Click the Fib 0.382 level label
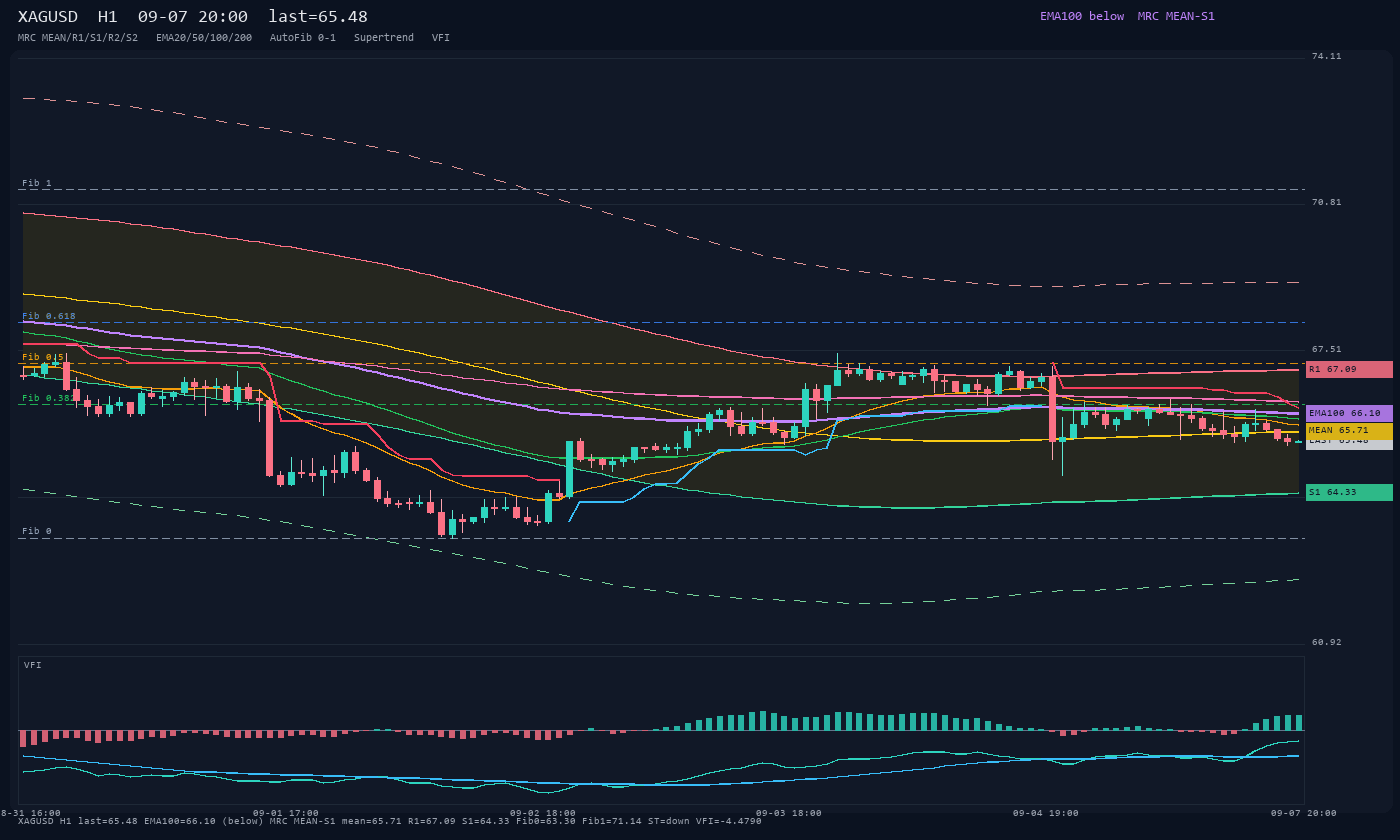1400x840 pixels. [x=47, y=398]
